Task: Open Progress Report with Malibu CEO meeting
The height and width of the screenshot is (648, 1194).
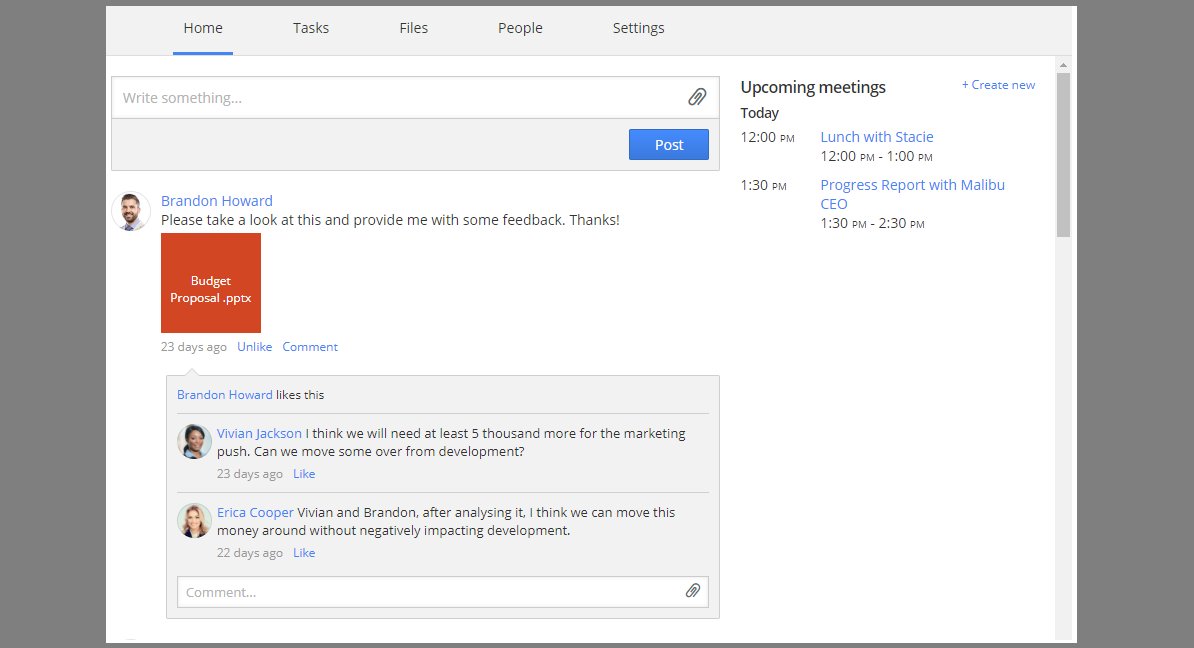Action: (x=912, y=194)
